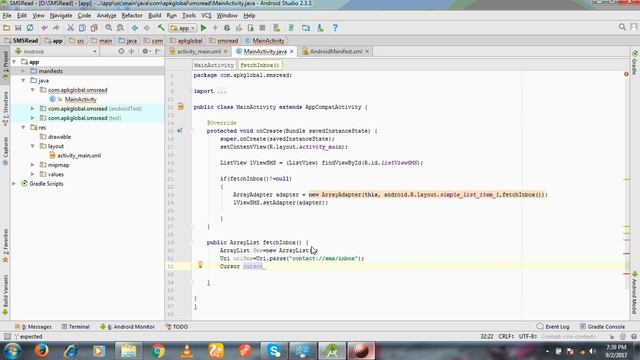Click the Help question mark icon
The width and height of the screenshot is (640, 360).
coord(335,28)
